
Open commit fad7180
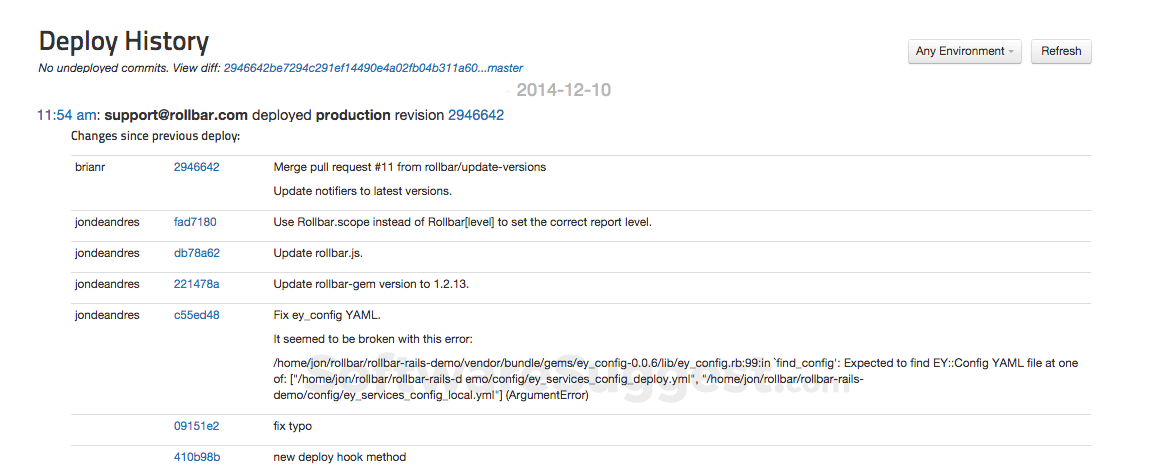pyautogui.click(x=195, y=222)
